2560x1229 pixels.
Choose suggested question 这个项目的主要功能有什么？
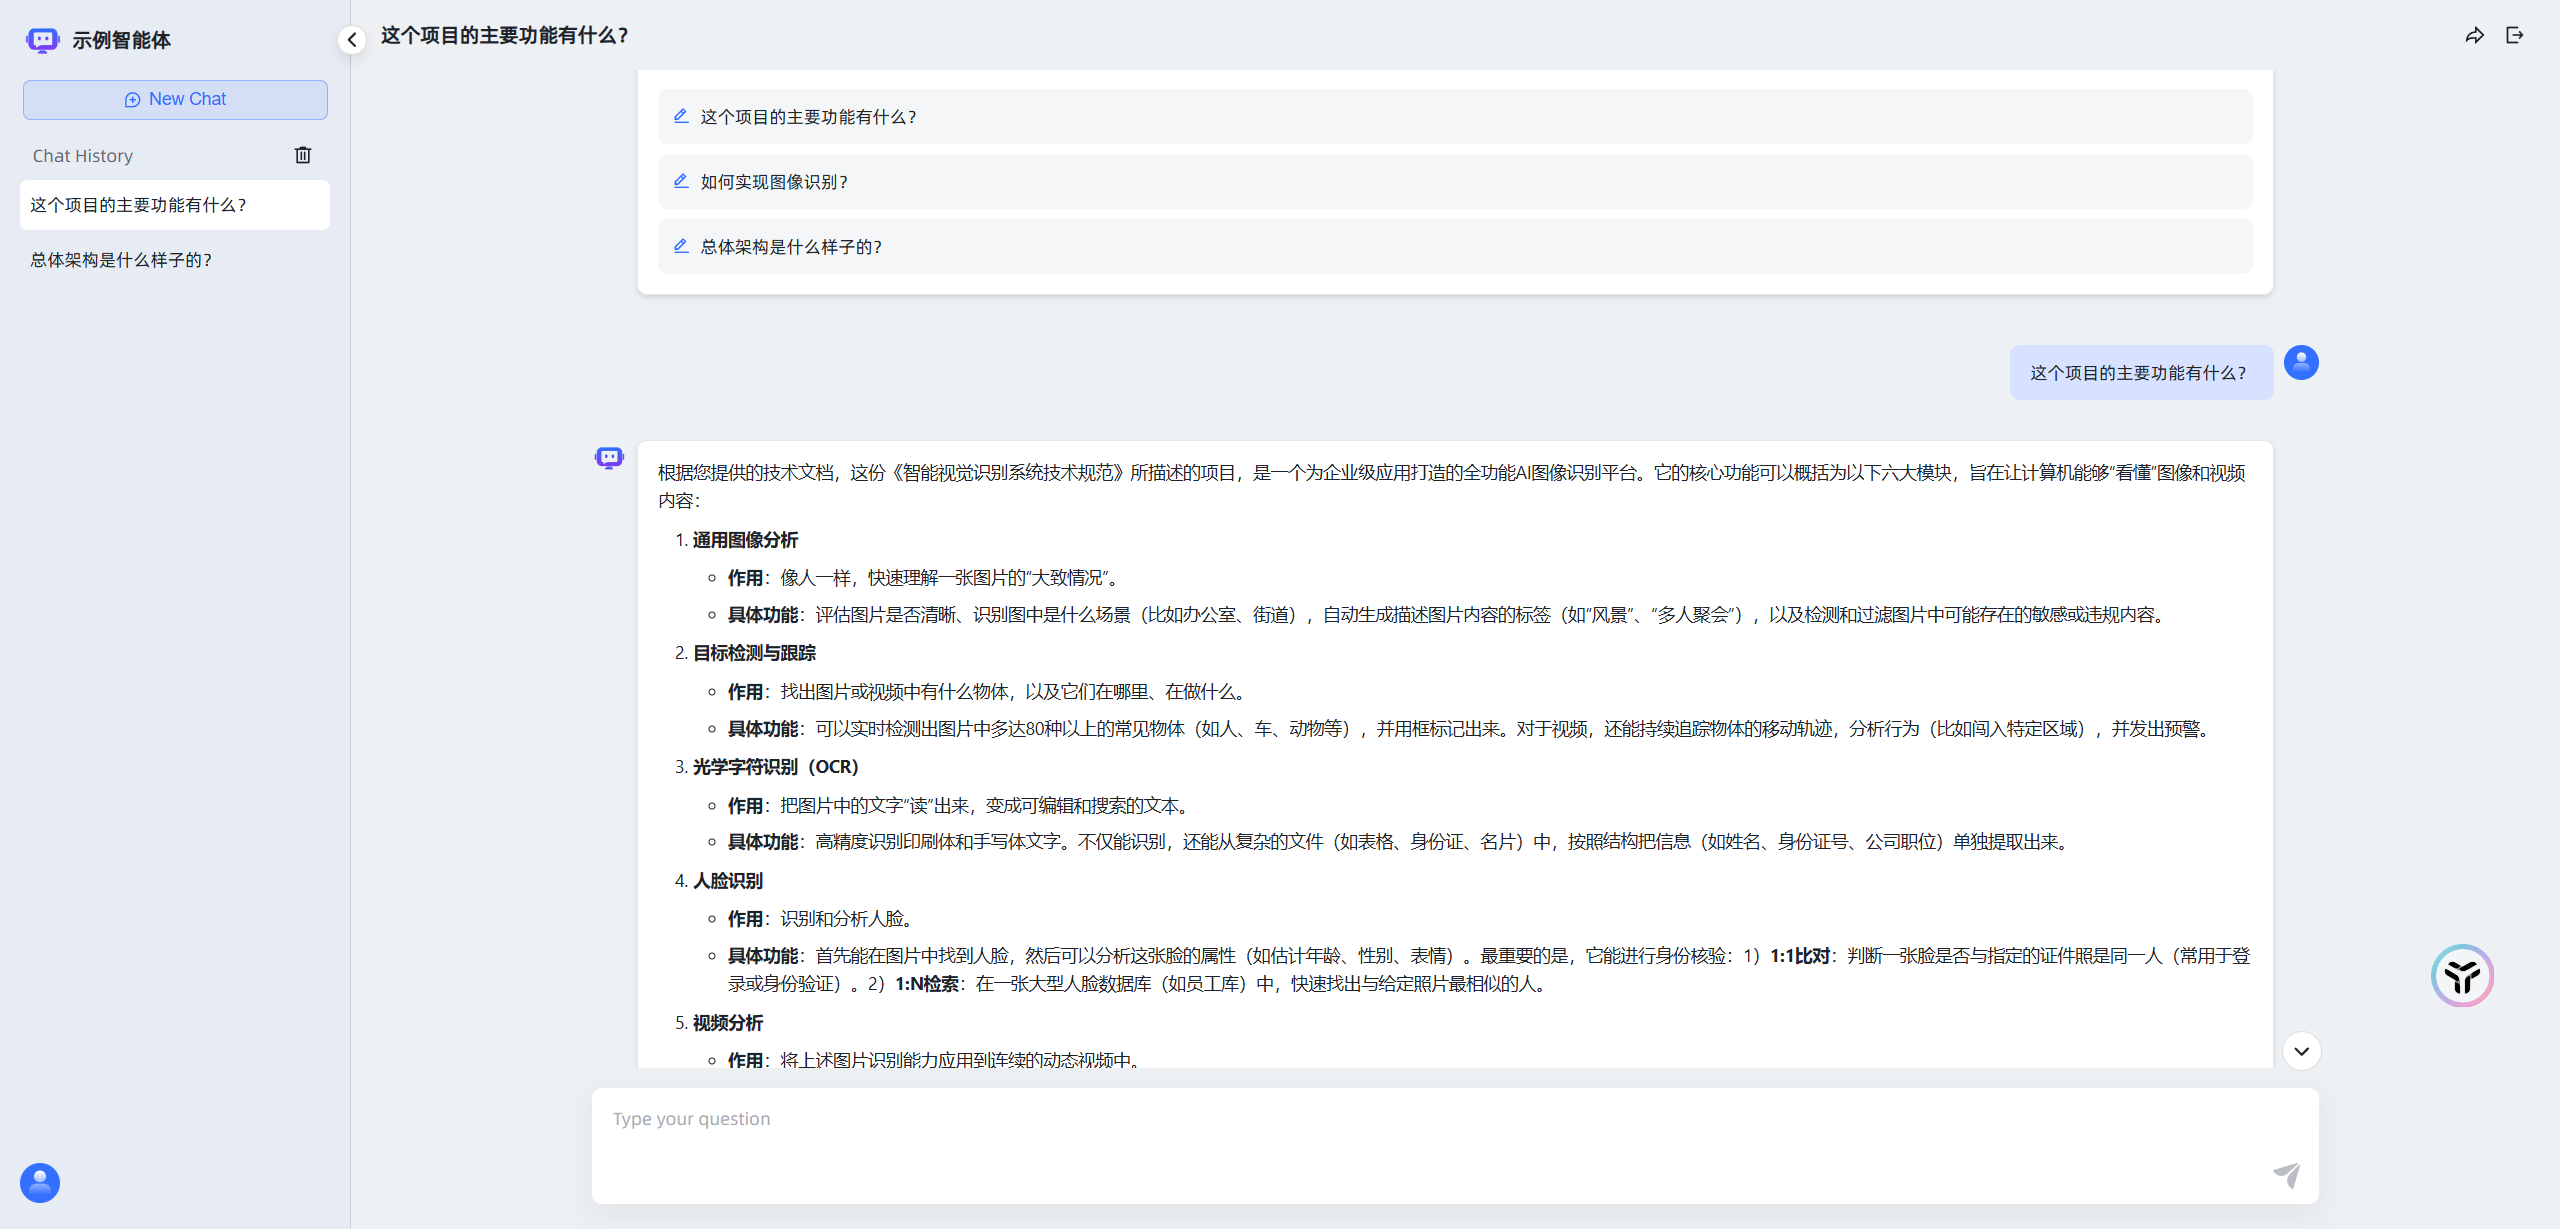click(x=808, y=117)
